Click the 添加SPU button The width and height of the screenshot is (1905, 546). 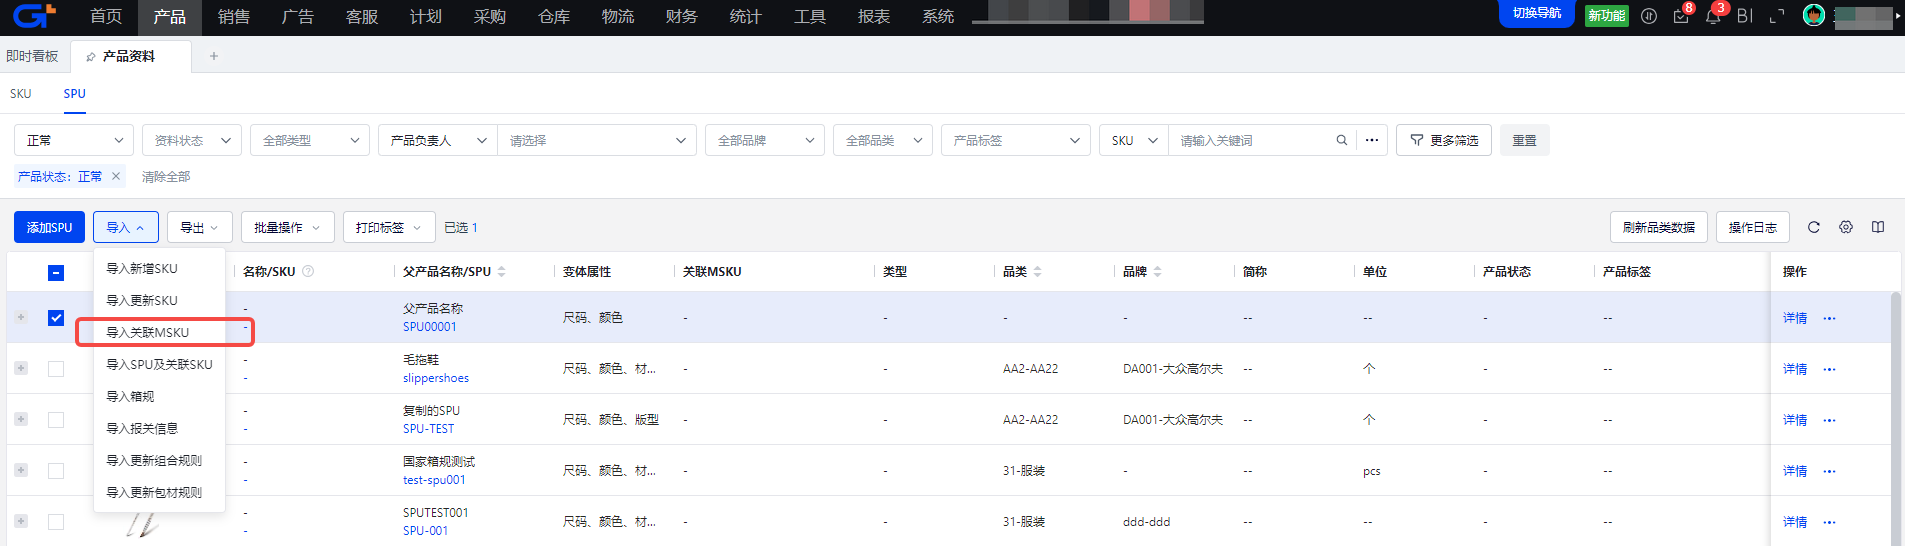tap(49, 227)
